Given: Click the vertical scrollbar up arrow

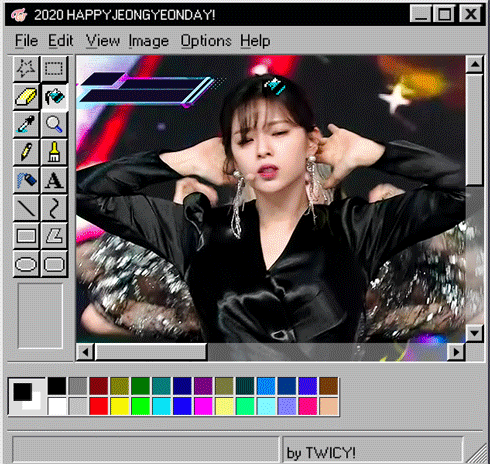Looking at the screenshot, I should 475,64.
